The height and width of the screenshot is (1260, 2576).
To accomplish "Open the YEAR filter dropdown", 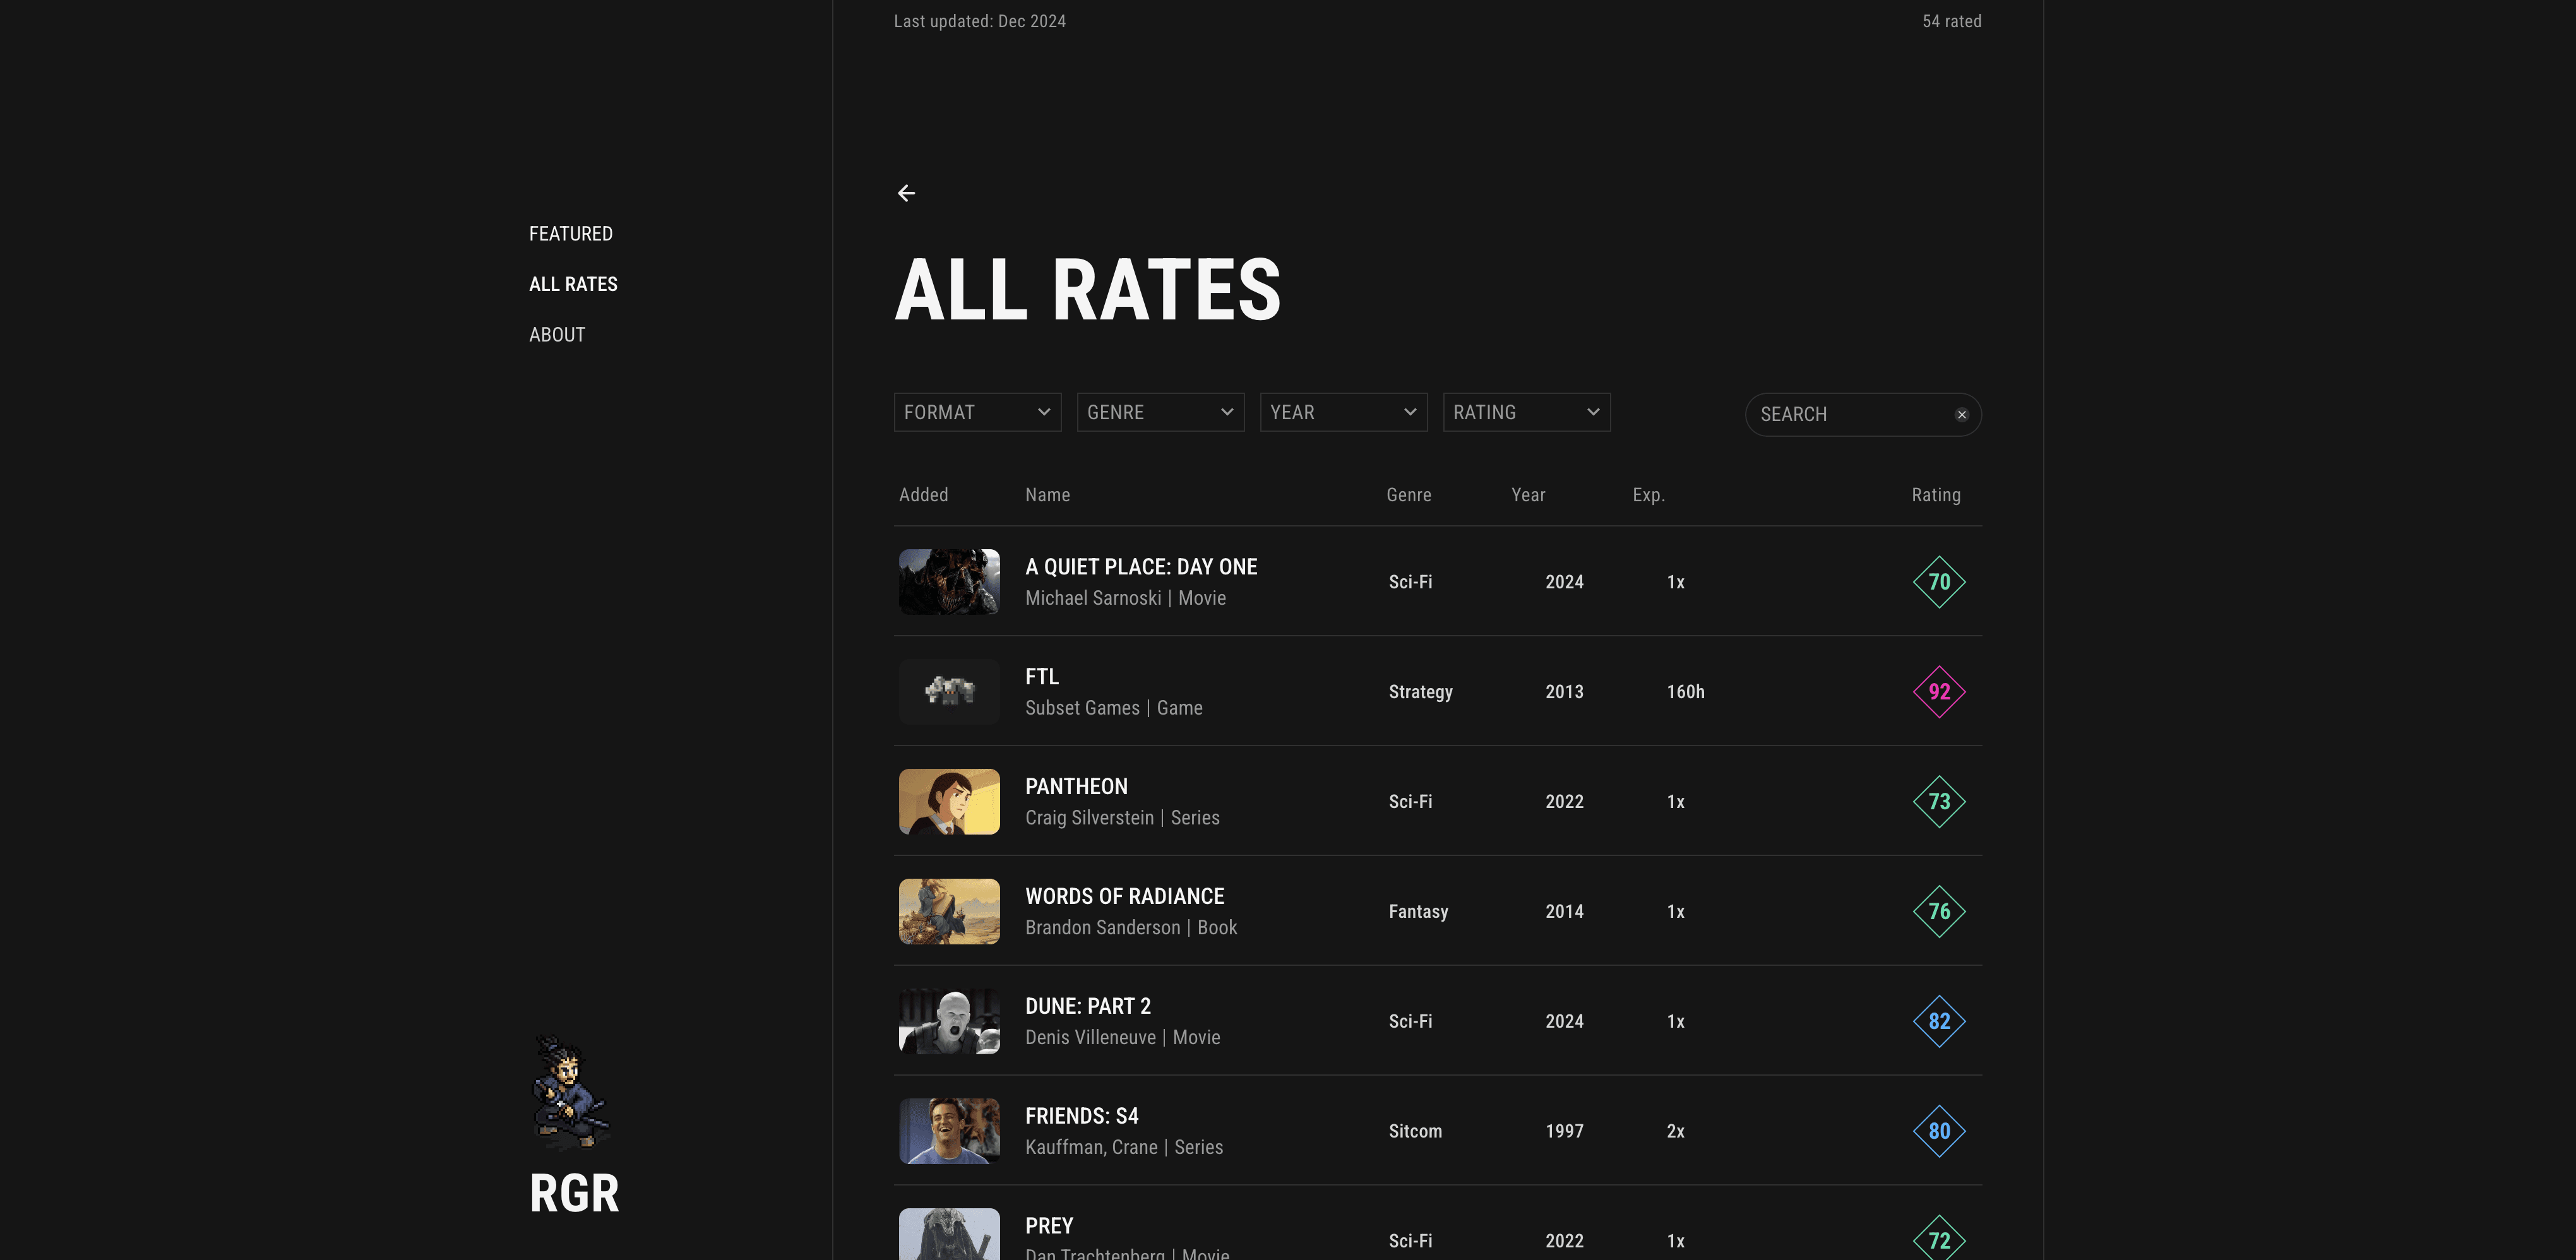I will pyautogui.click(x=1343, y=411).
